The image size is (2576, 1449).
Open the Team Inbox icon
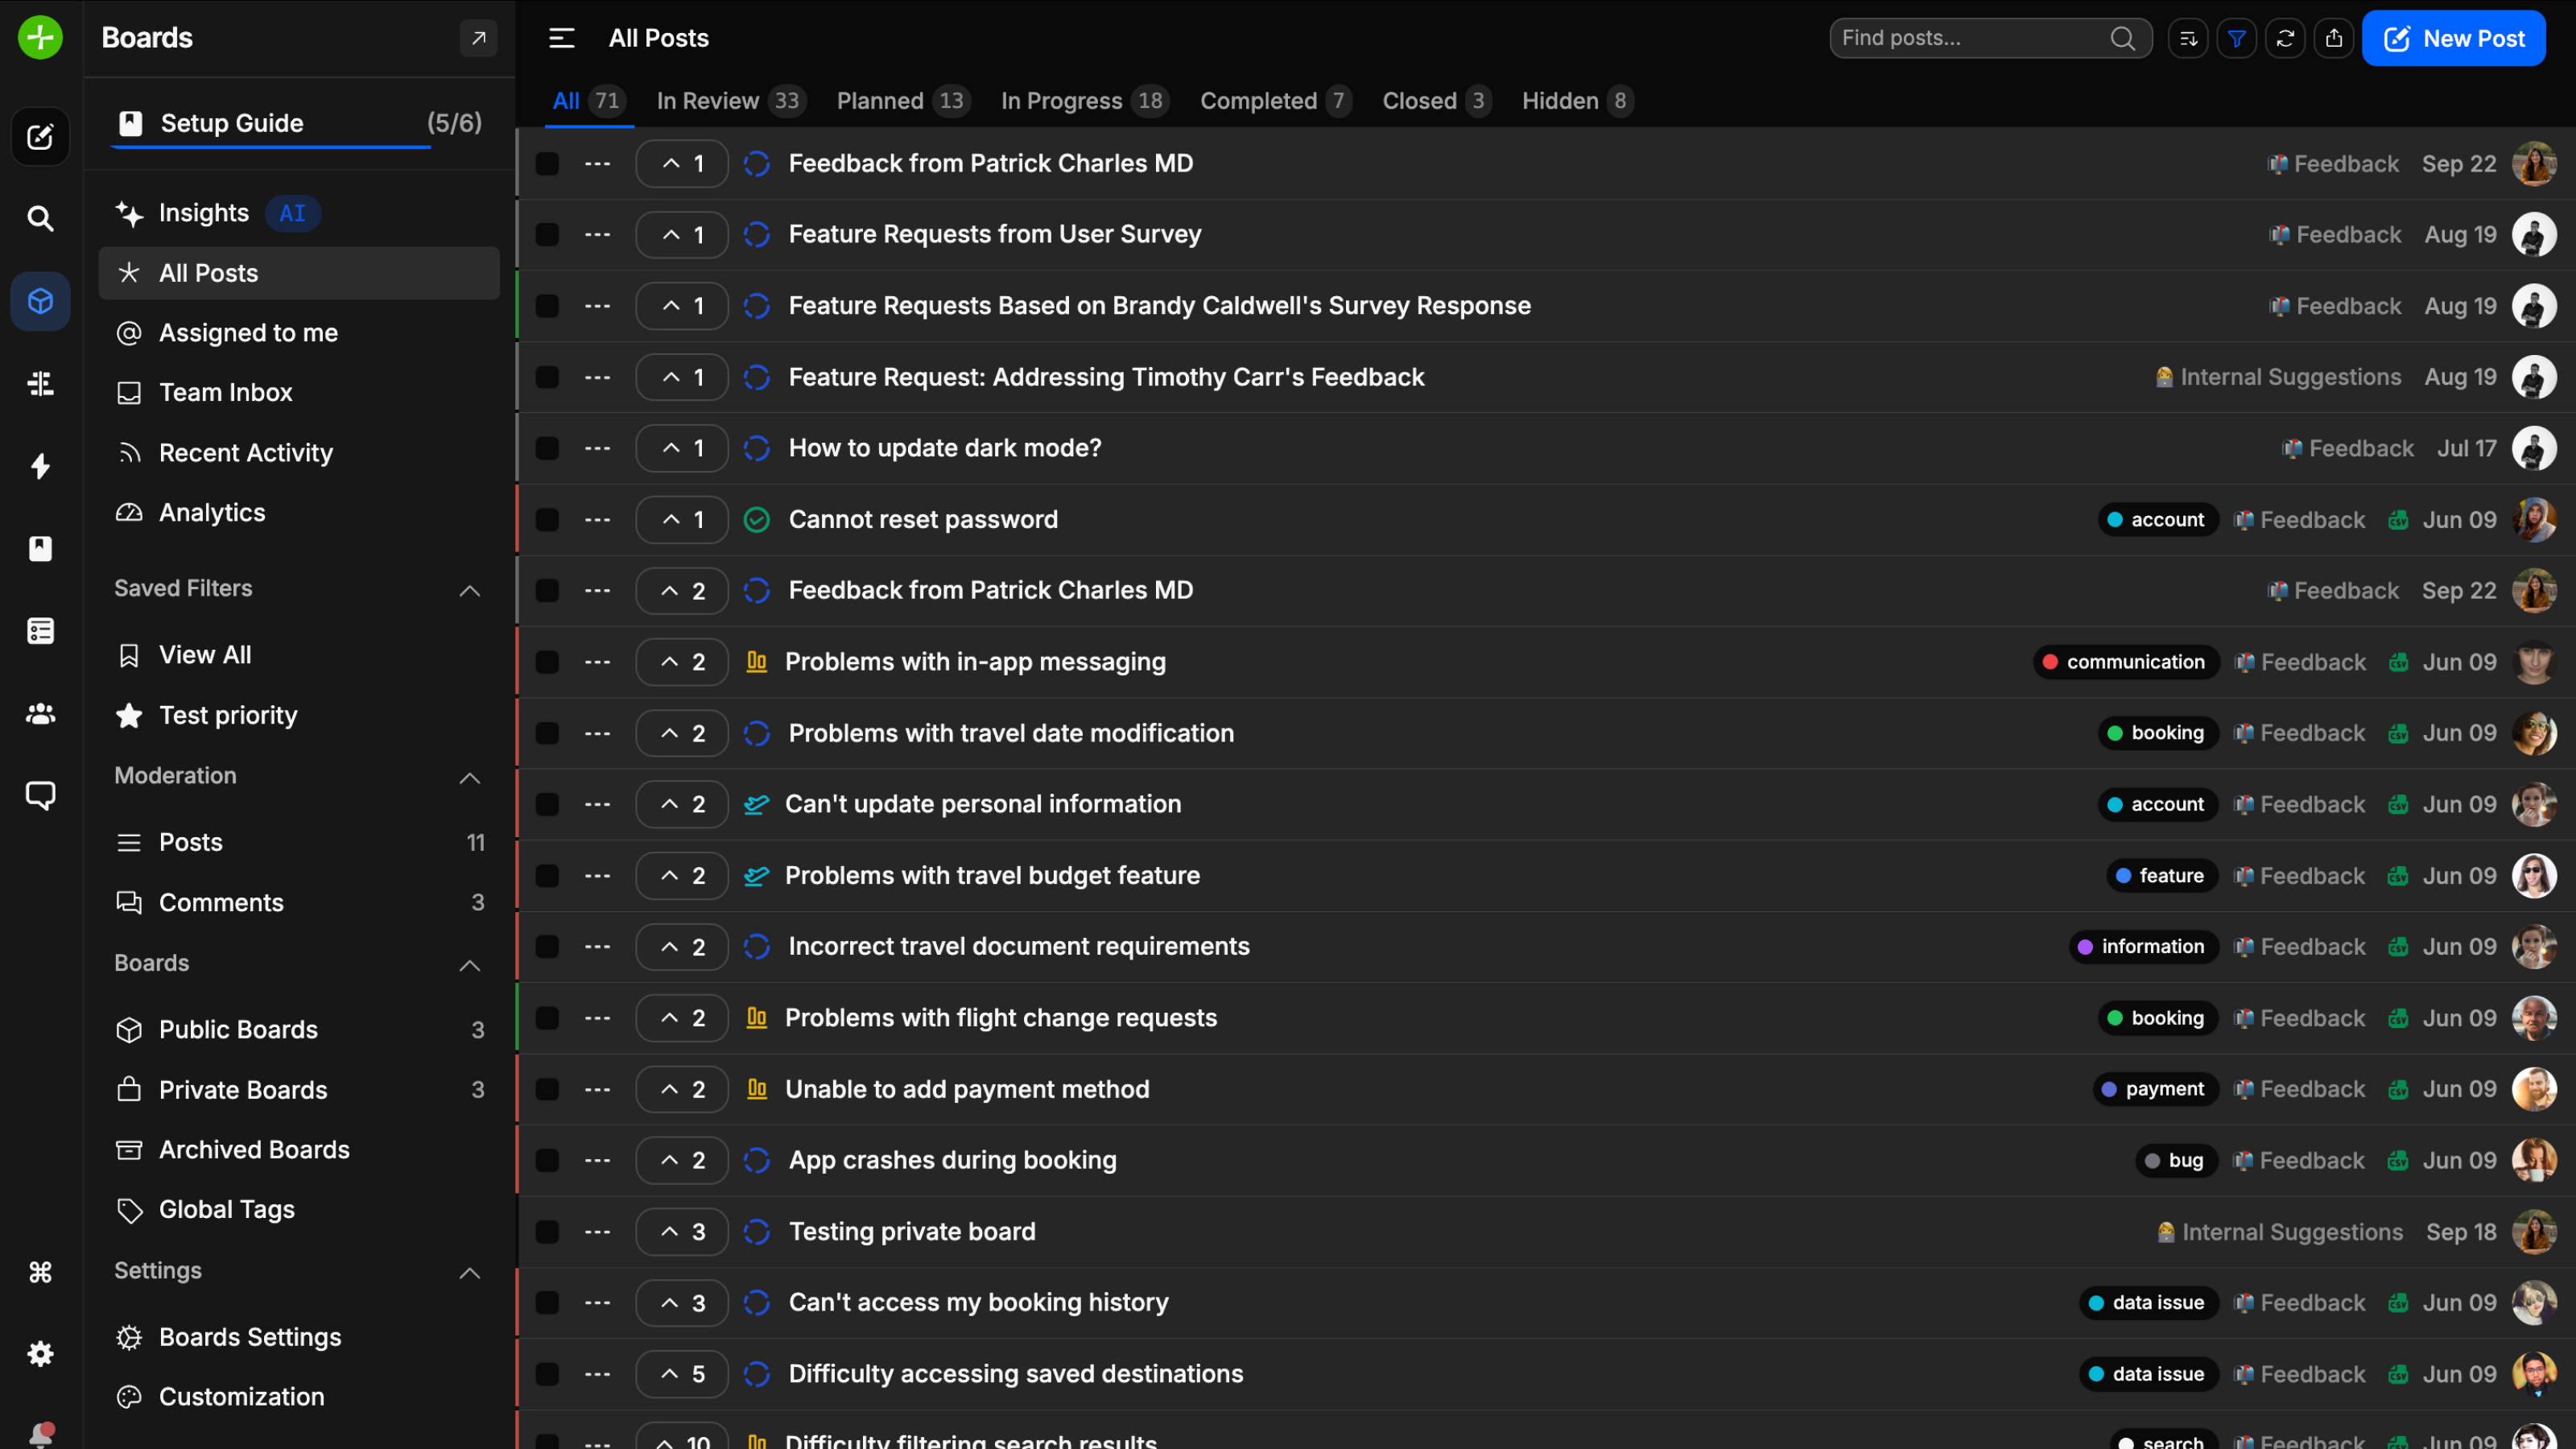(x=129, y=392)
